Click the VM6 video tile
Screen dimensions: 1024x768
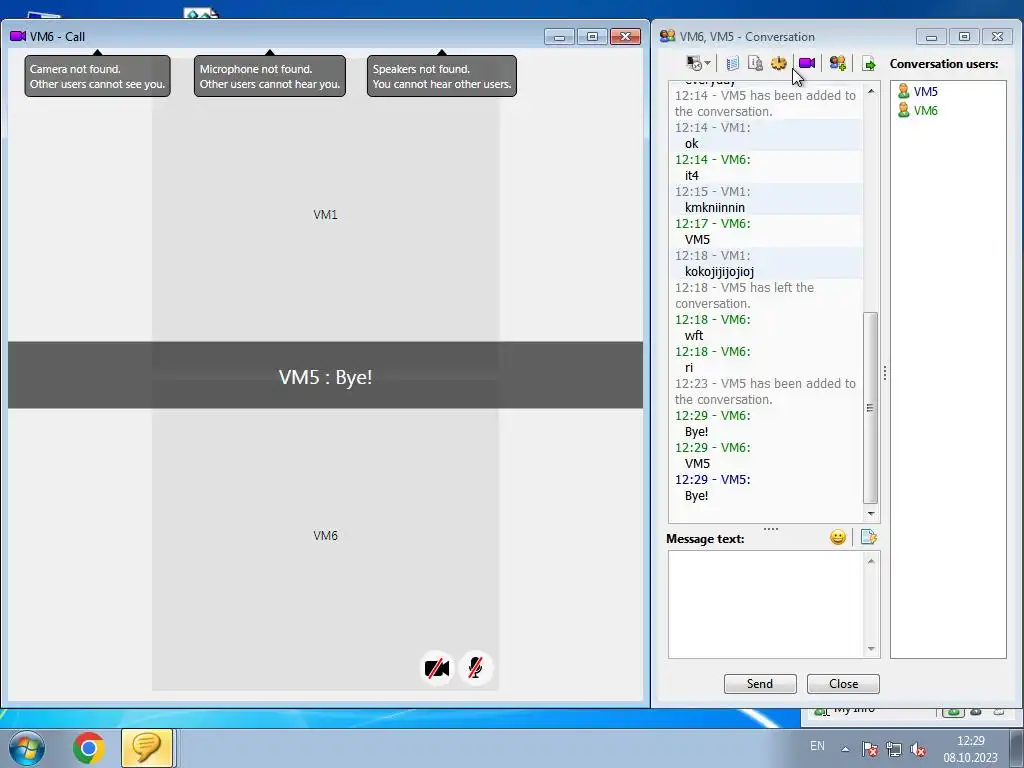tap(325, 536)
